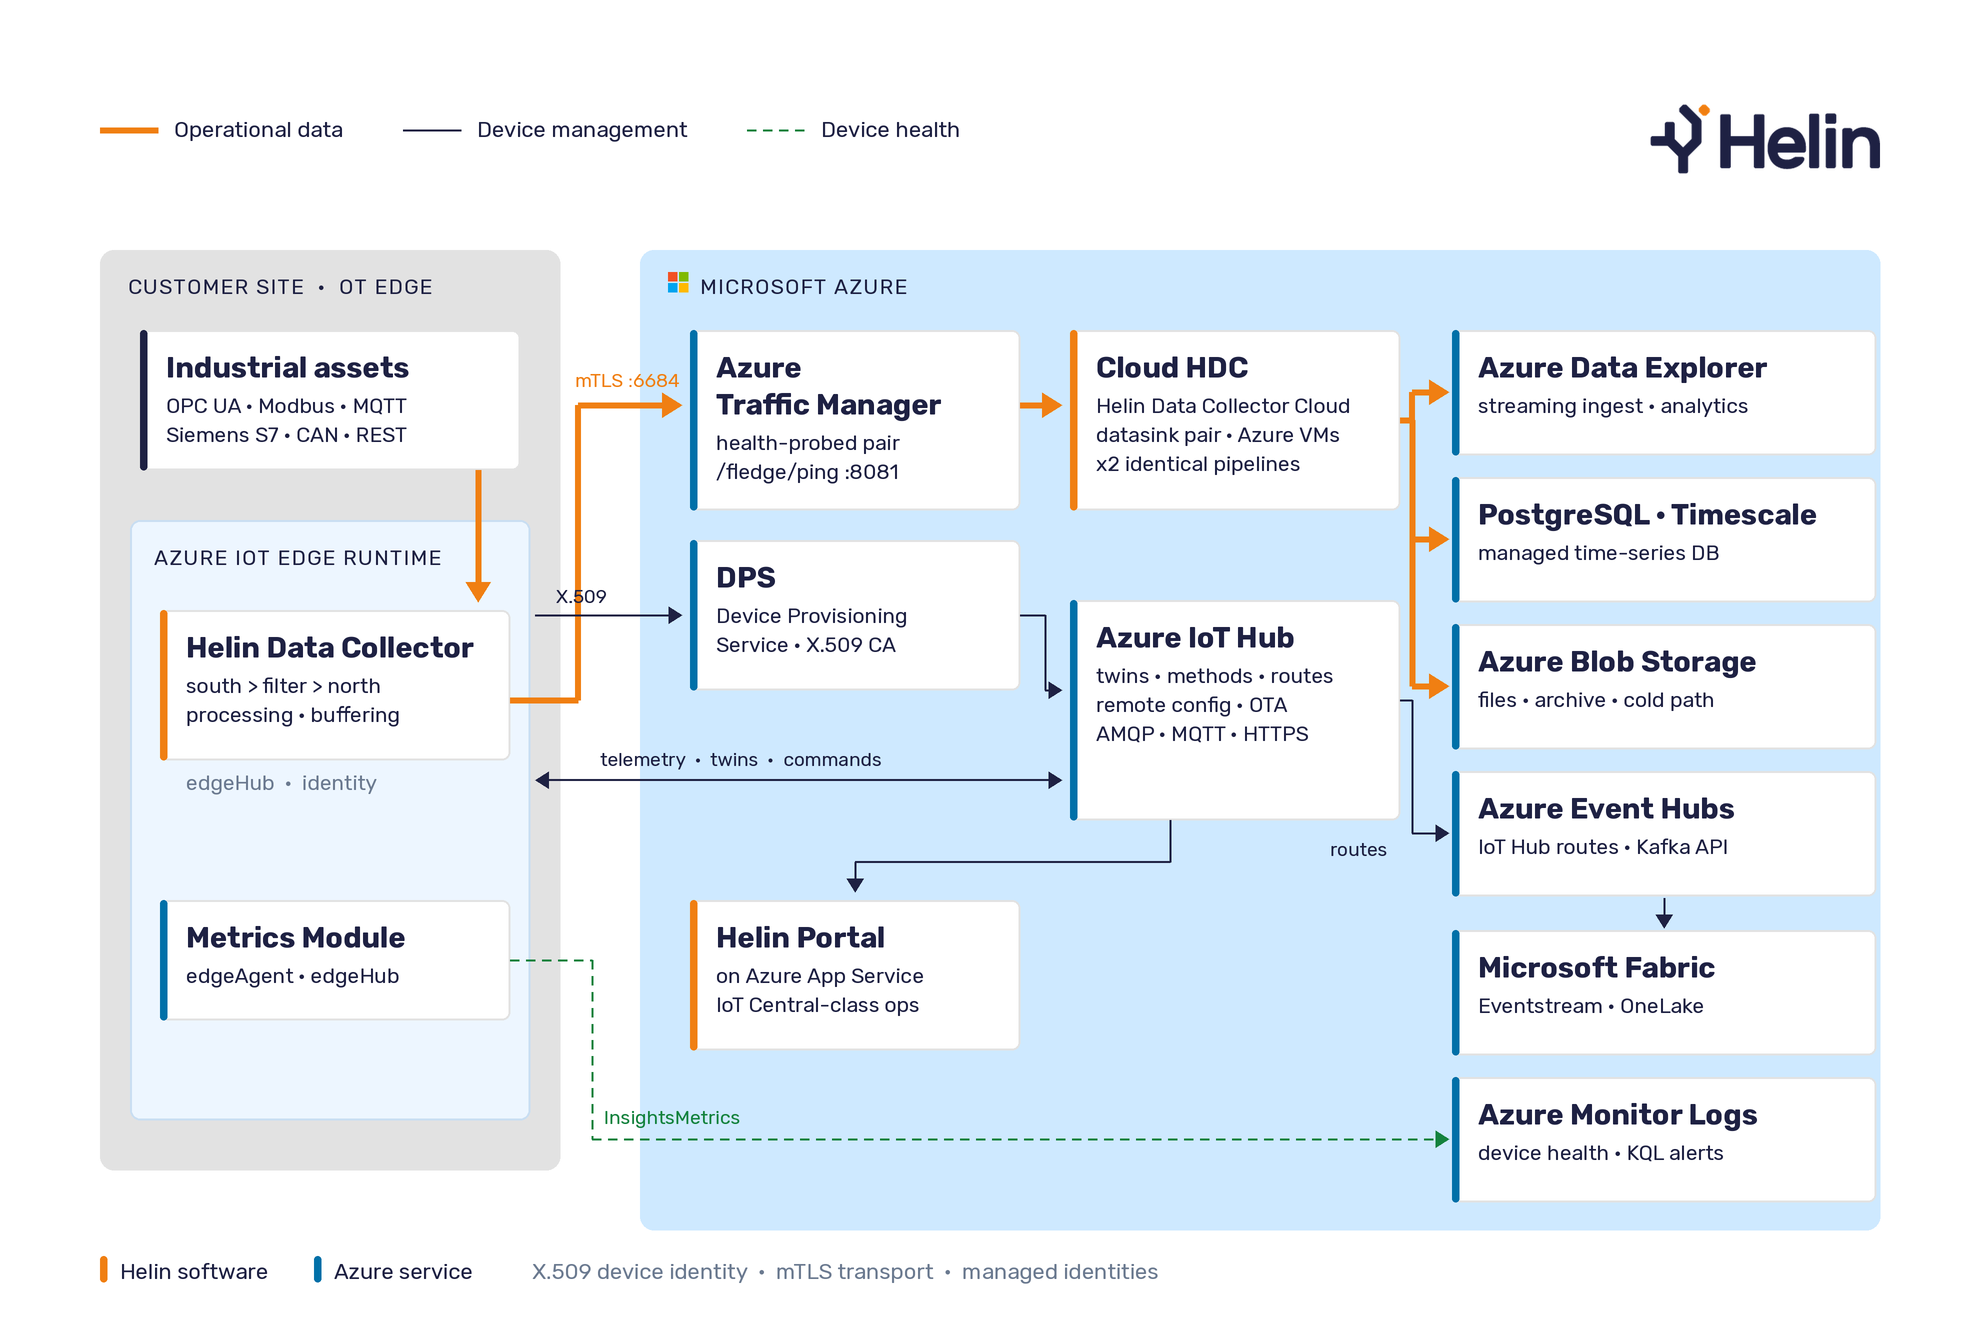Click the DPS heading
The height and width of the screenshot is (1320, 1980).
pyautogui.click(x=746, y=578)
